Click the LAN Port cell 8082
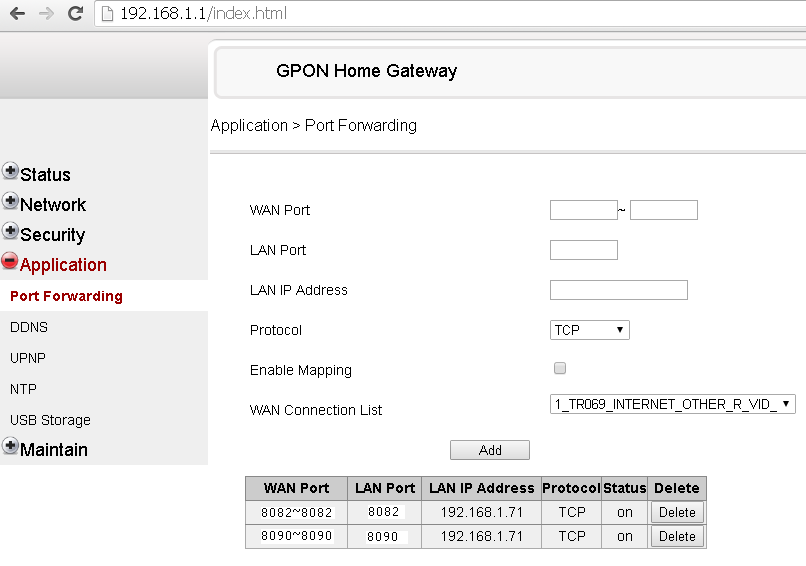 [383, 512]
